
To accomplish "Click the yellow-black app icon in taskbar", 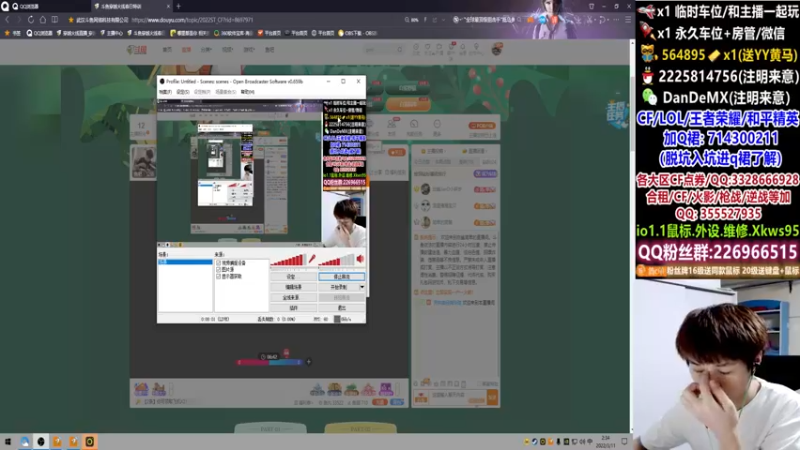I will 90,441.
